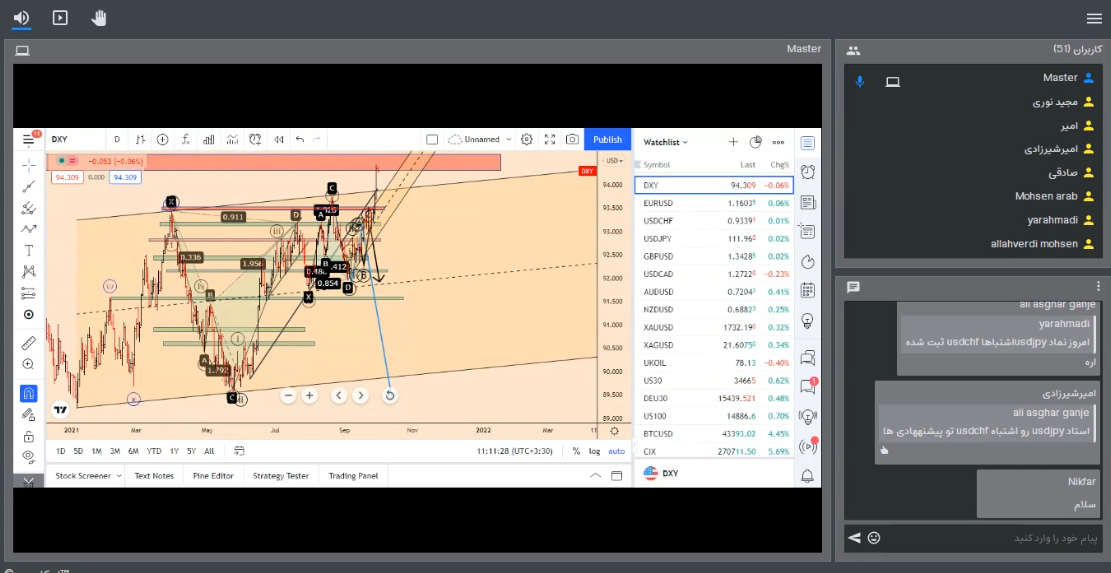Open the Strategy Tester tab
Screen dimensions: 1111x573
pos(281,476)
